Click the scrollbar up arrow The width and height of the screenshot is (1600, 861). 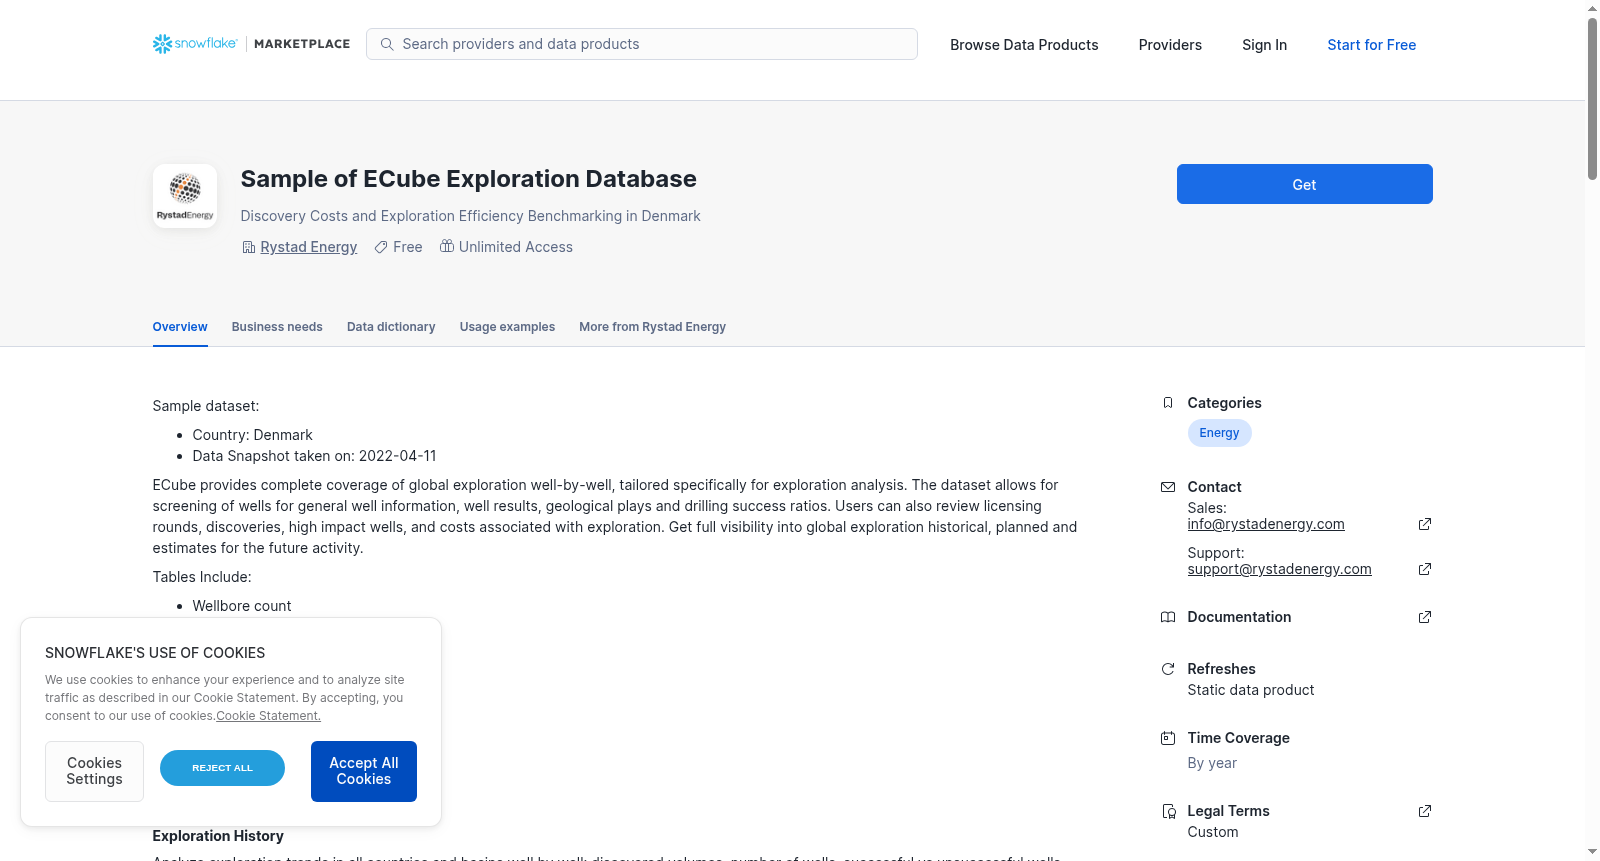pos(1592,8)
